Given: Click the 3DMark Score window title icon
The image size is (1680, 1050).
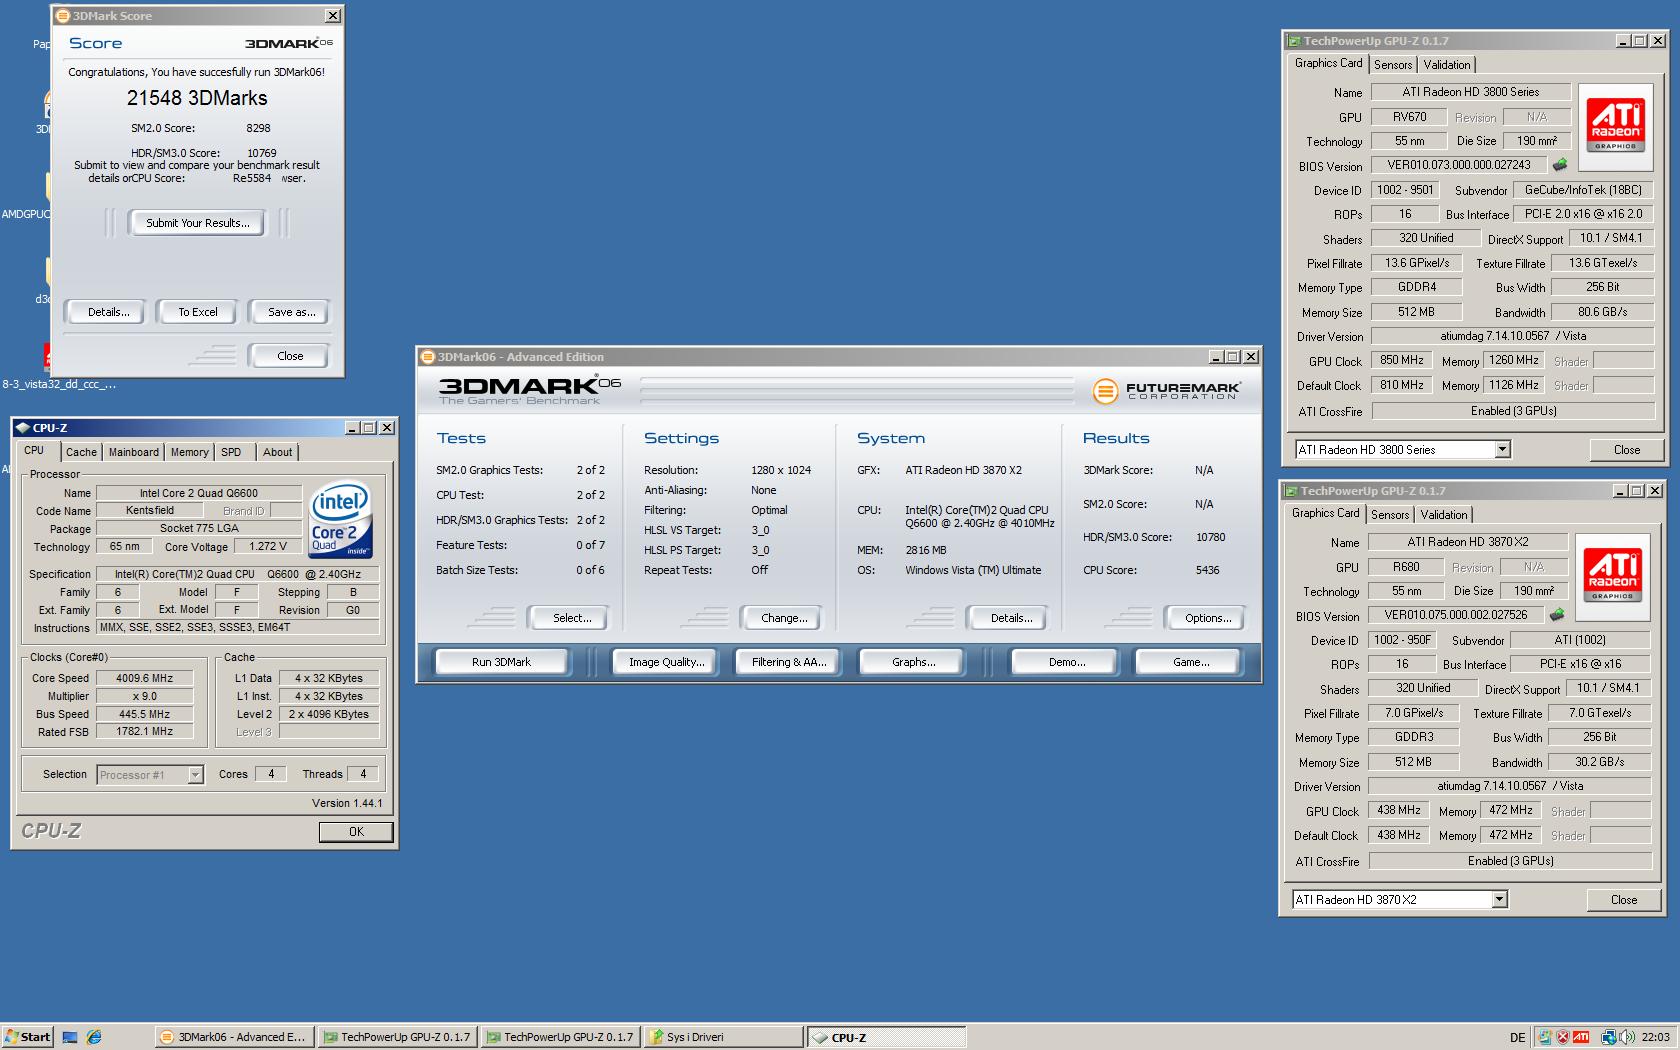Looking at the screenshot, I should [62, 16].
